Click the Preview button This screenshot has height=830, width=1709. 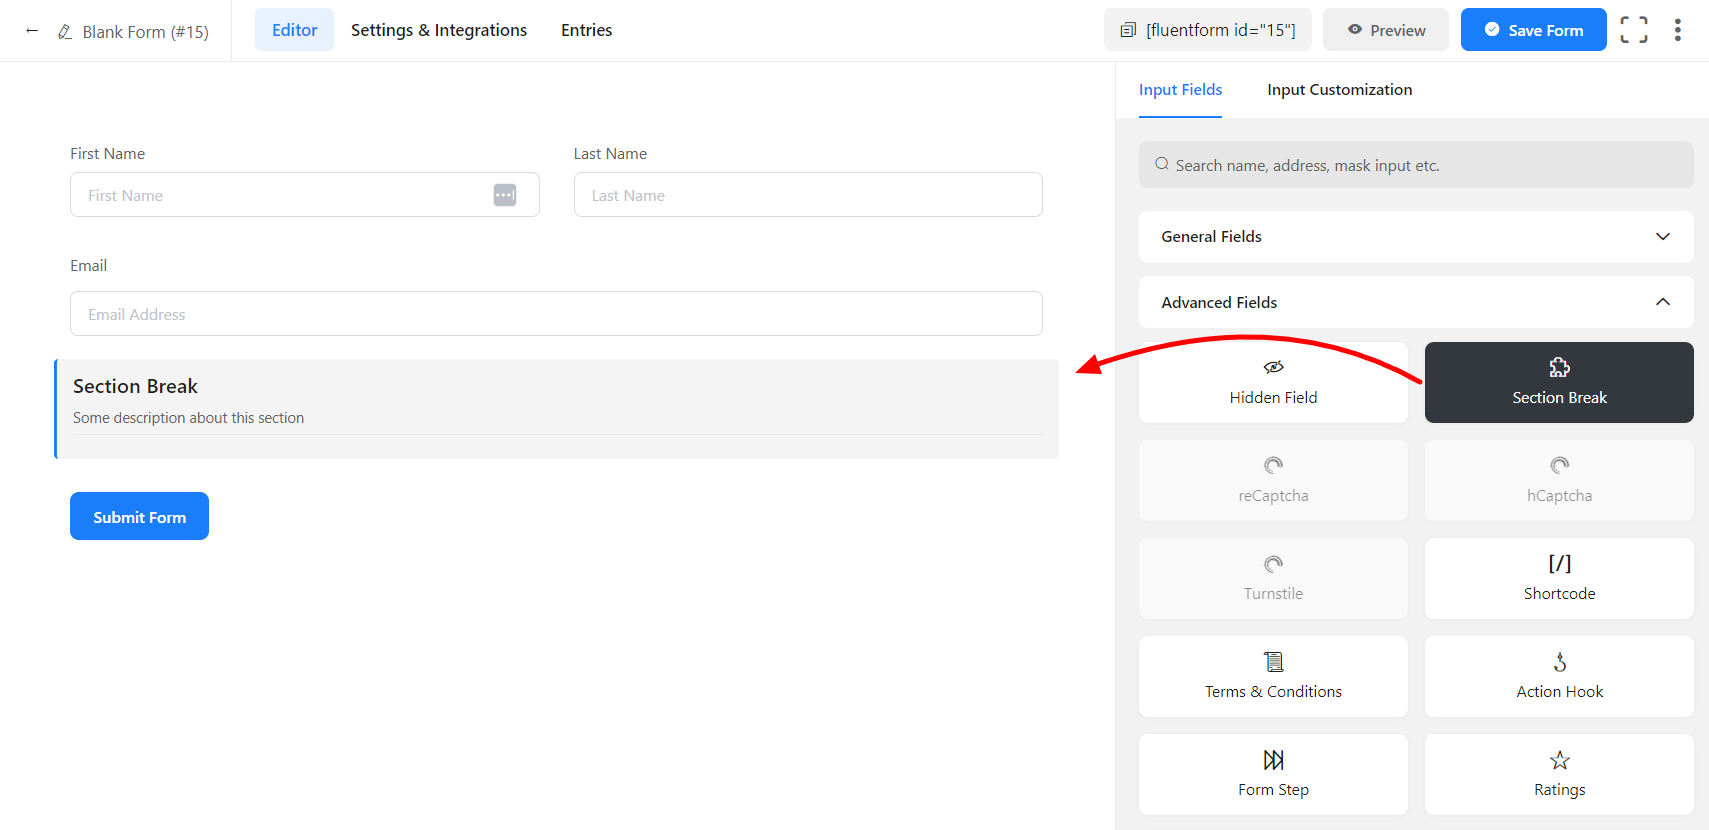[1385, 30]
